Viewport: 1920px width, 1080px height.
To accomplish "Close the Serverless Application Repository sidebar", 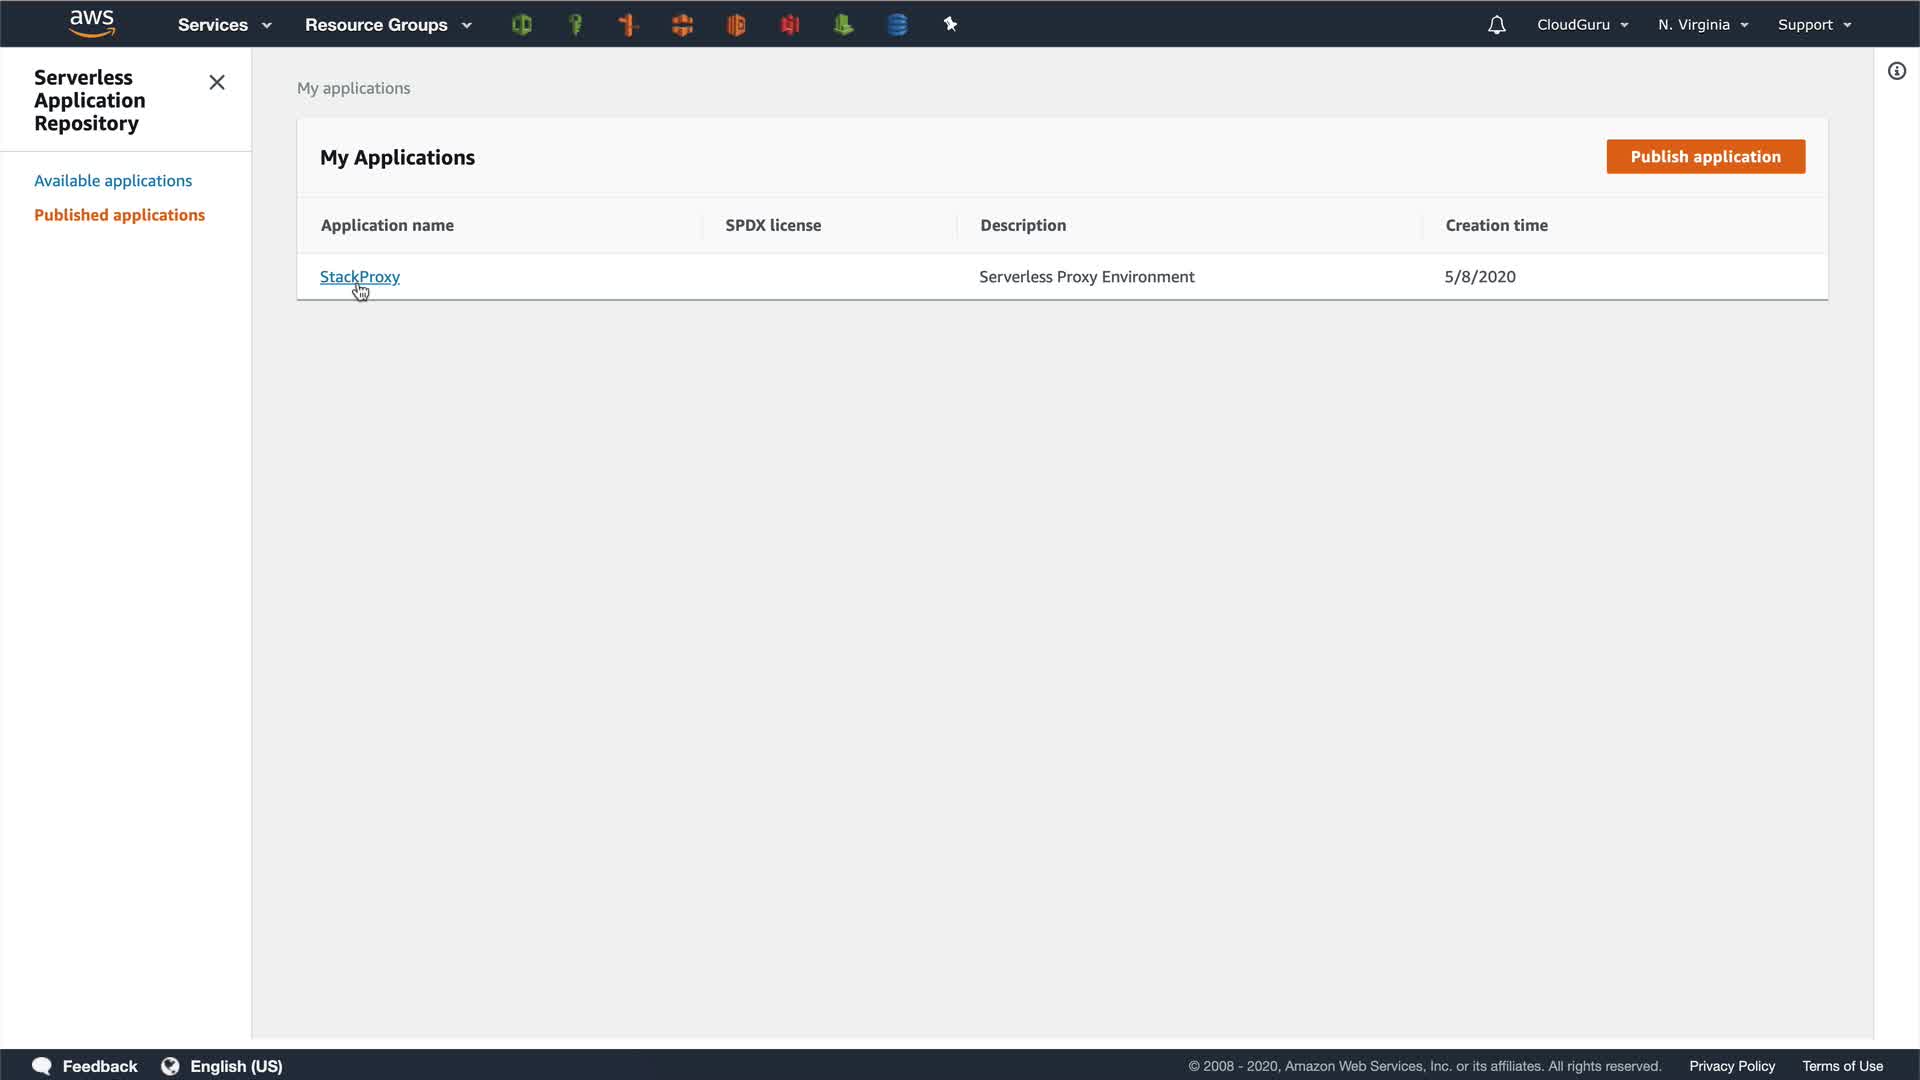I will tap(217, 83).
